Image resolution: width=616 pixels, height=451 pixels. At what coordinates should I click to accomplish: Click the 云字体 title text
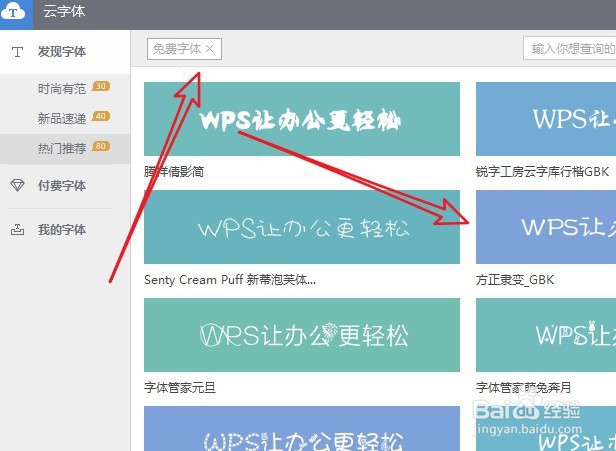64,11
